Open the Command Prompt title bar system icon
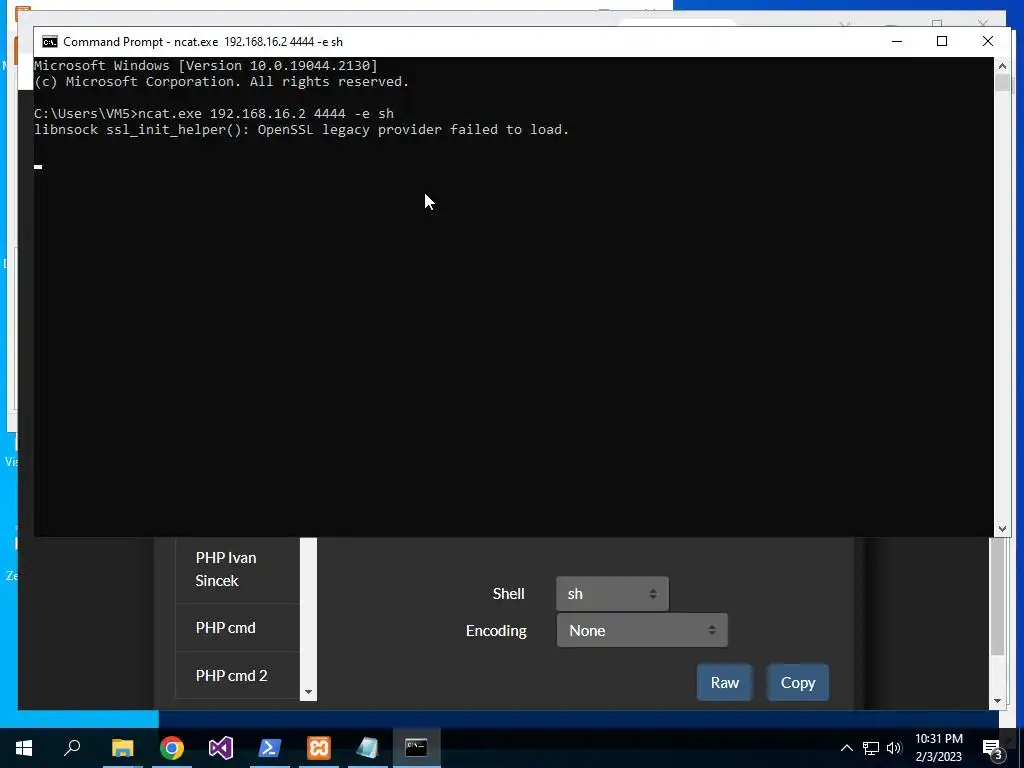This screenshot has height=768, width=1024. pos(50,42)
